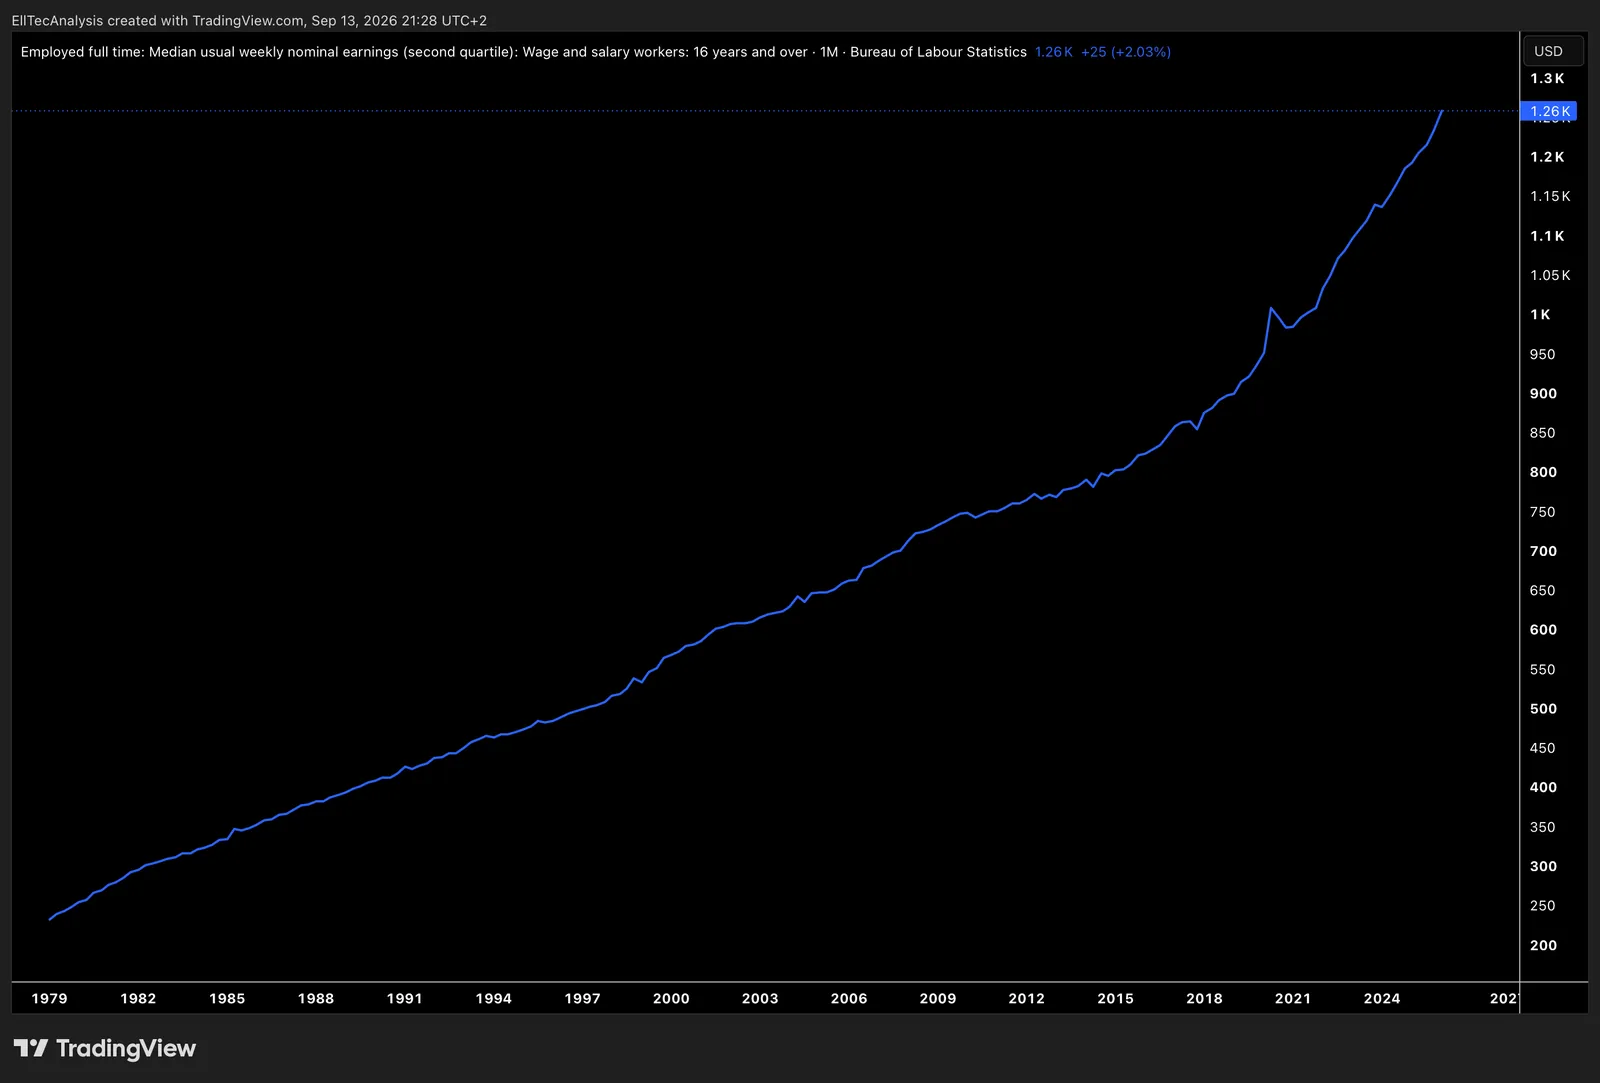
Task: Click the 1.3K price axis label
Action: pos(1547,78)
